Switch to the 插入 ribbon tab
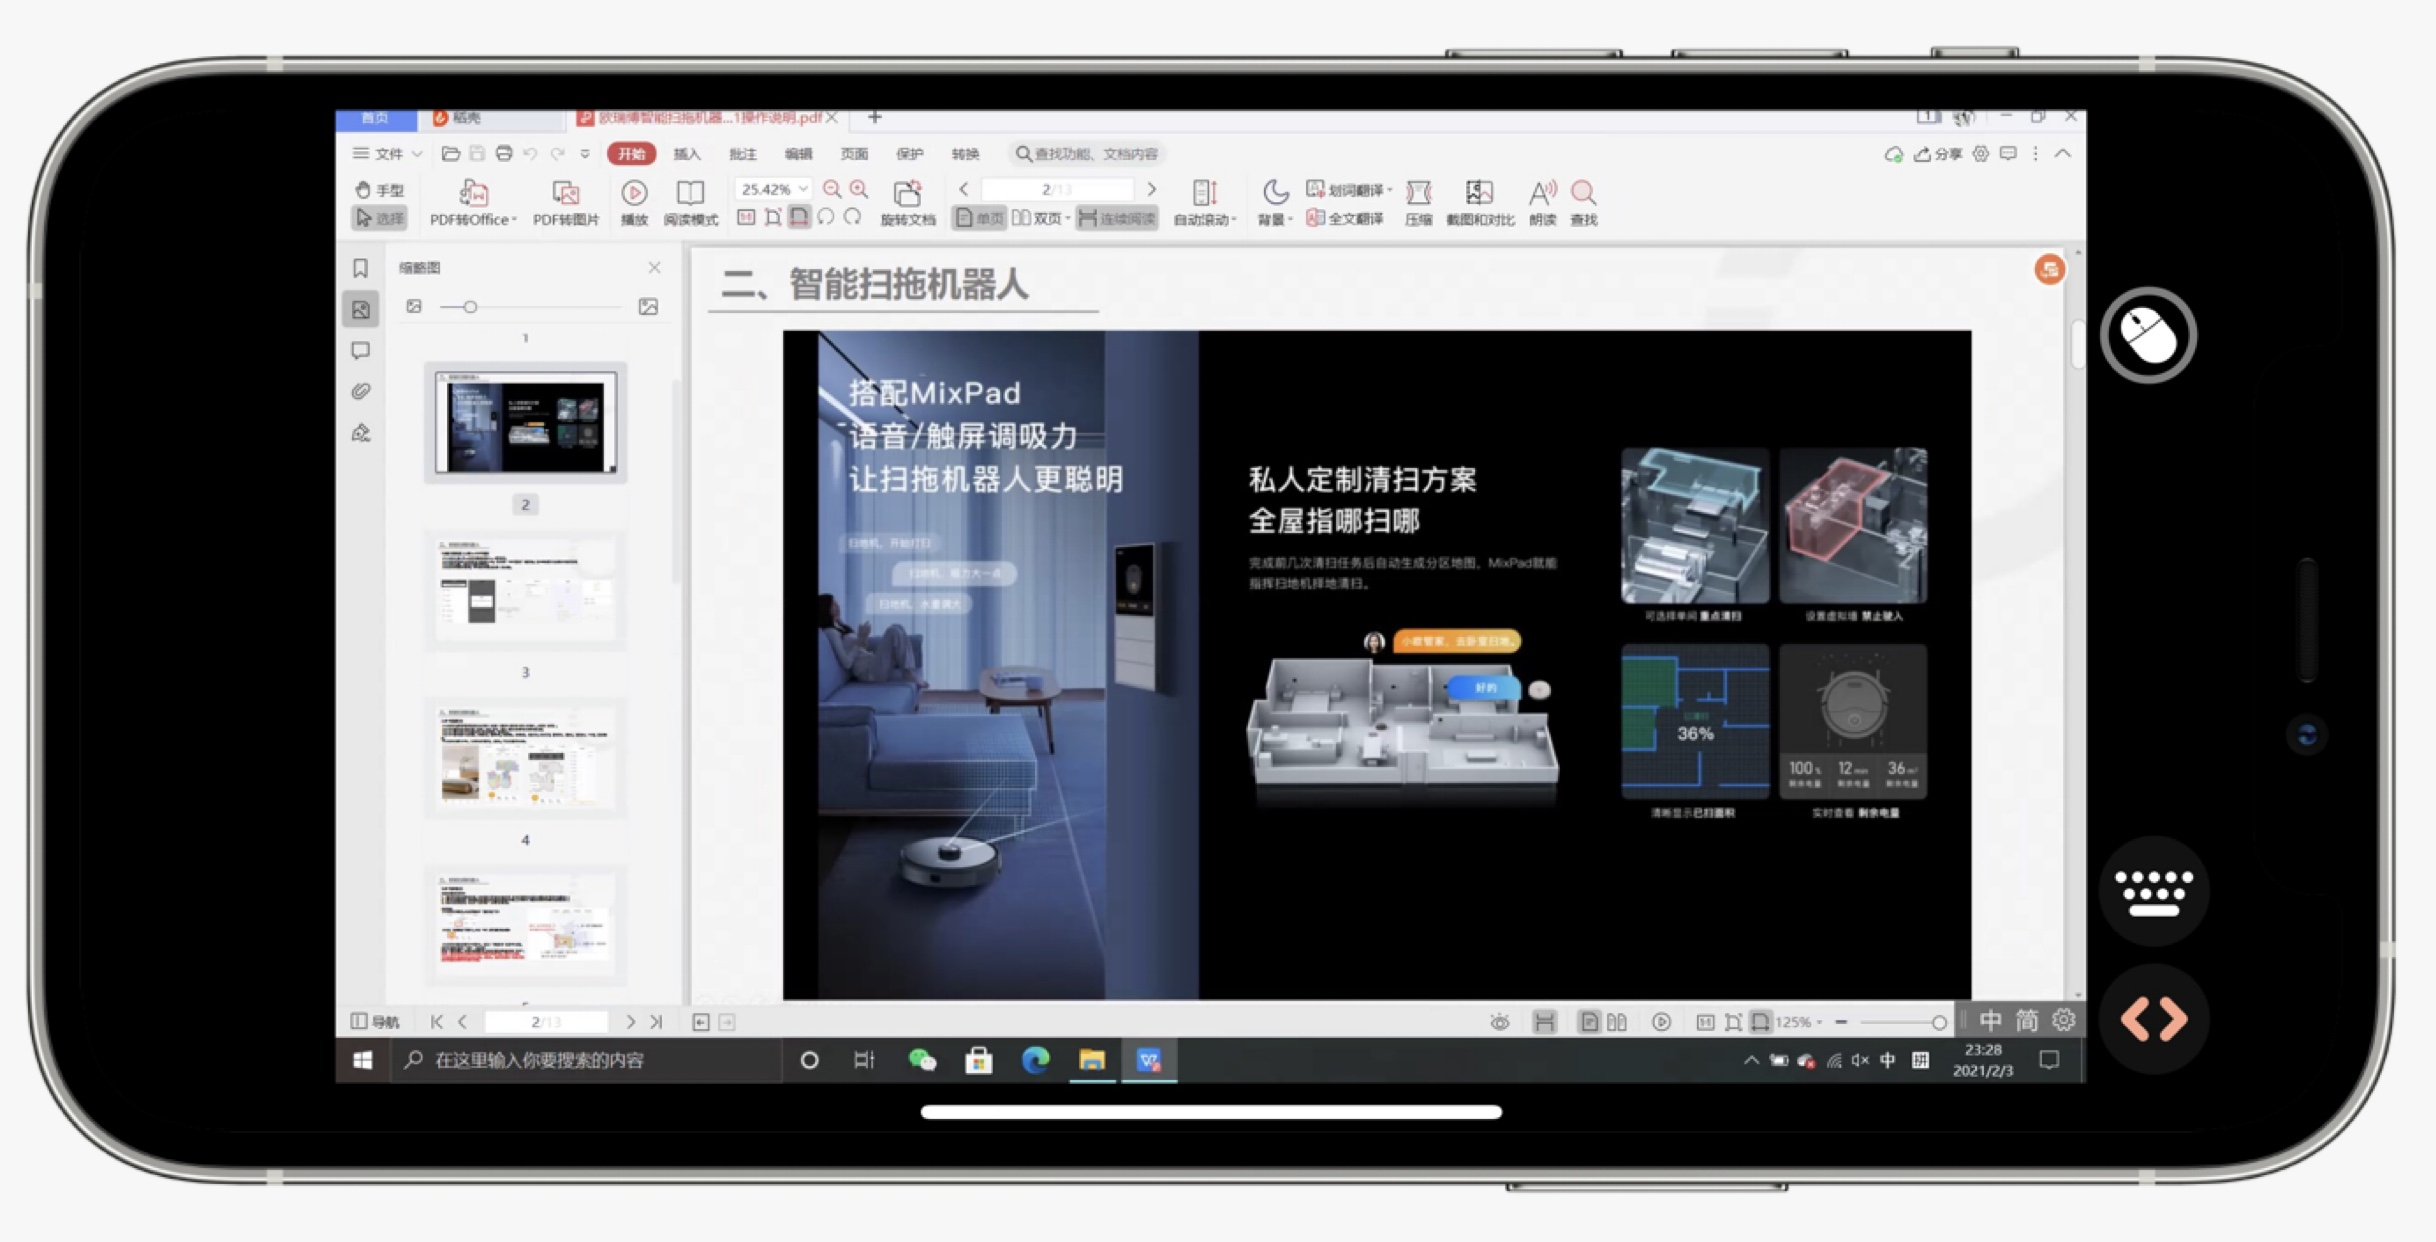The height and width of the screenshot is (1242, 2436). point(687,154)
